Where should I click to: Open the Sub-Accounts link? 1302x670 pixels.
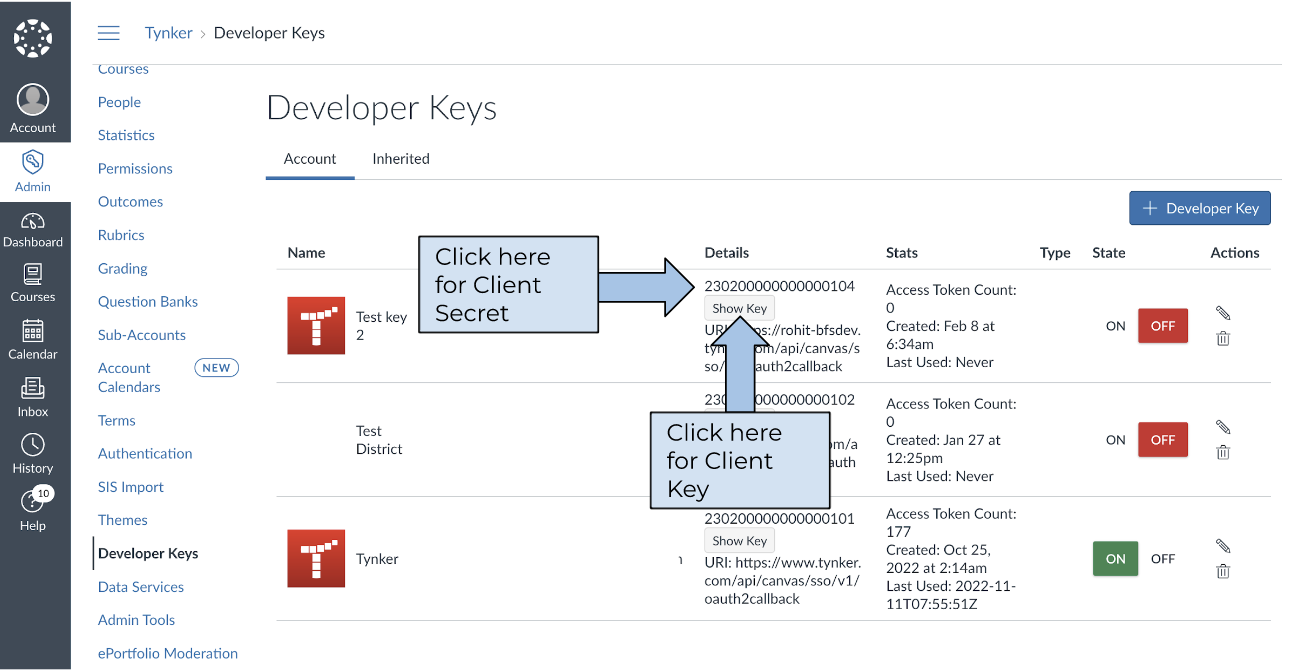142,335
